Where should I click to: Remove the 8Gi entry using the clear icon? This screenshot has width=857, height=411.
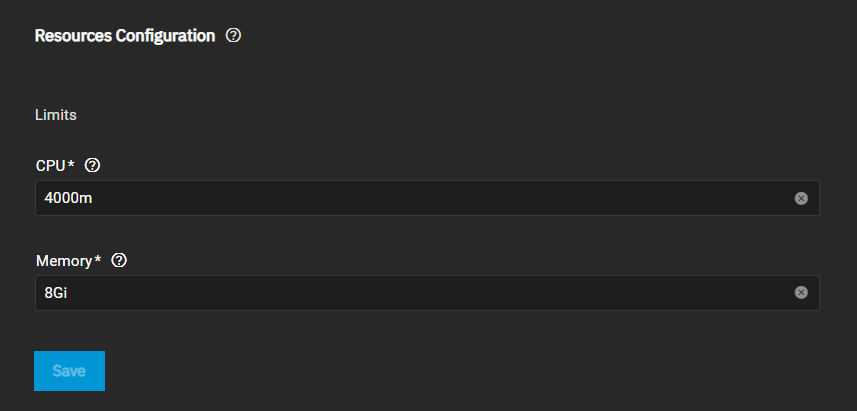[x=801, y=292]
